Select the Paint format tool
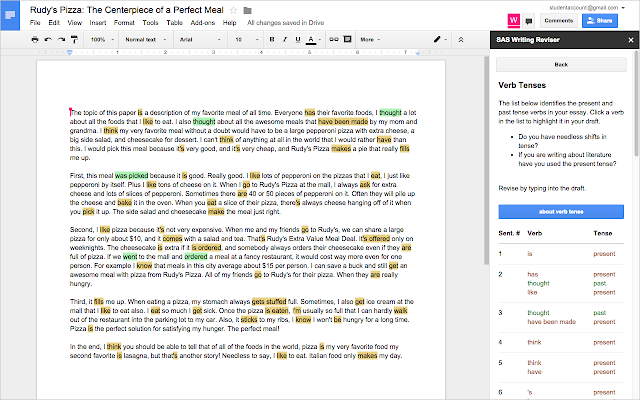Image resolution: width=640 pixels, height=400 pixels. point(74,40)
